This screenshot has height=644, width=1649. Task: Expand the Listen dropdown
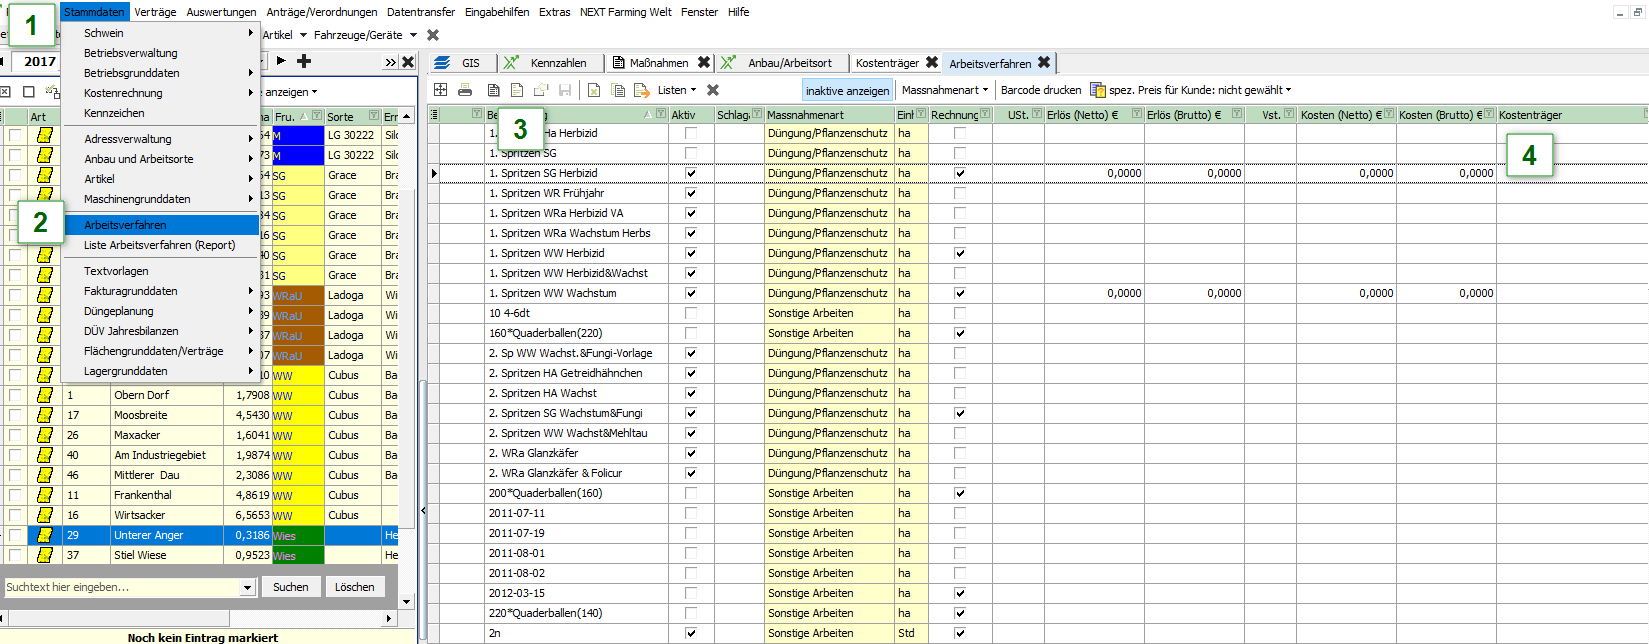[676, 90]
